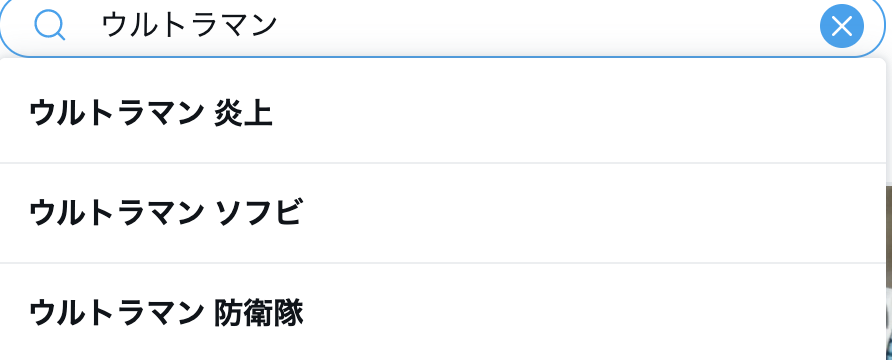
Task: Choose the second autocomplete result, ソフビ
Action: pyautogui.click(x=443, y=213)
